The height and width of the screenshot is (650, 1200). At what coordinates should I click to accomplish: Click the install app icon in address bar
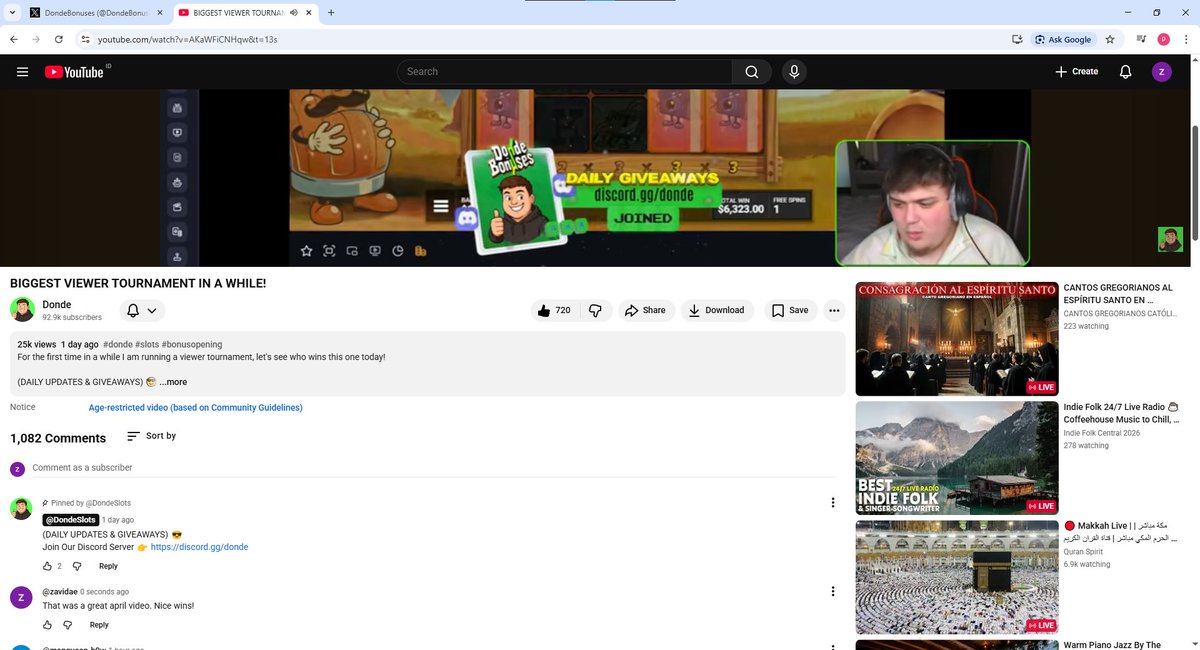(1017, 39)
